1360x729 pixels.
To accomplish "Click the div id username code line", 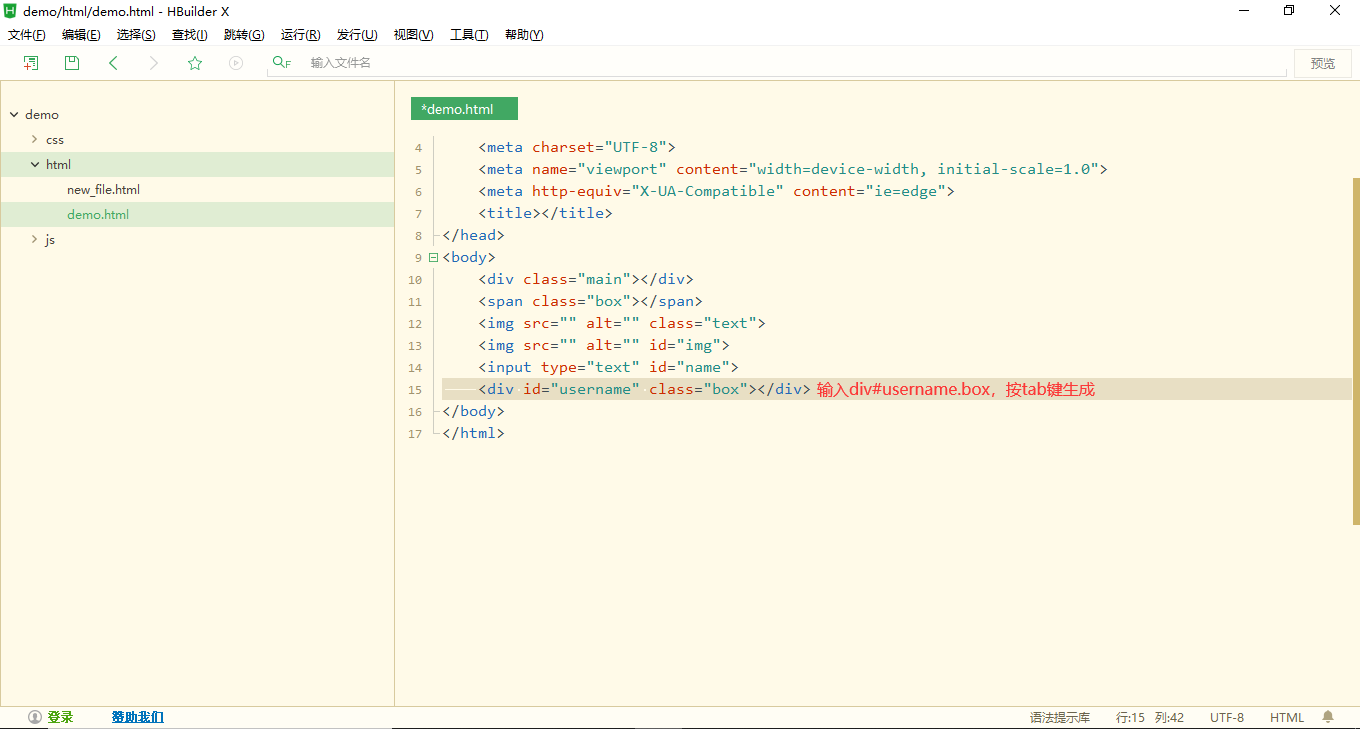I will point(644,389).
